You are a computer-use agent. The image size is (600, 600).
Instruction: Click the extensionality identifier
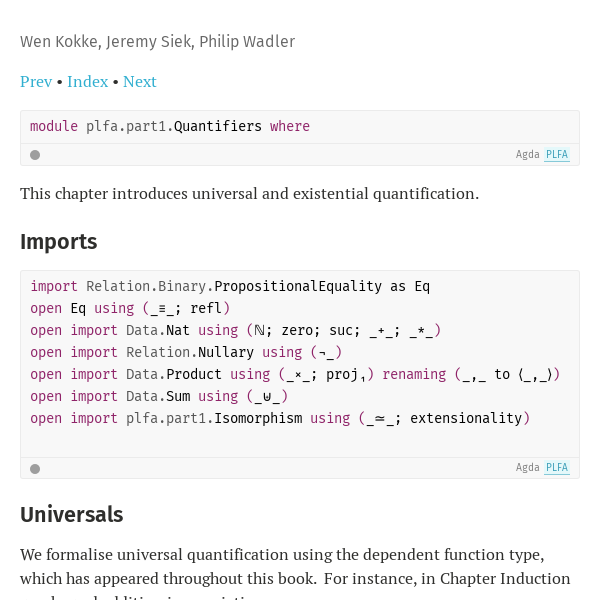click(x=466, y=418)
